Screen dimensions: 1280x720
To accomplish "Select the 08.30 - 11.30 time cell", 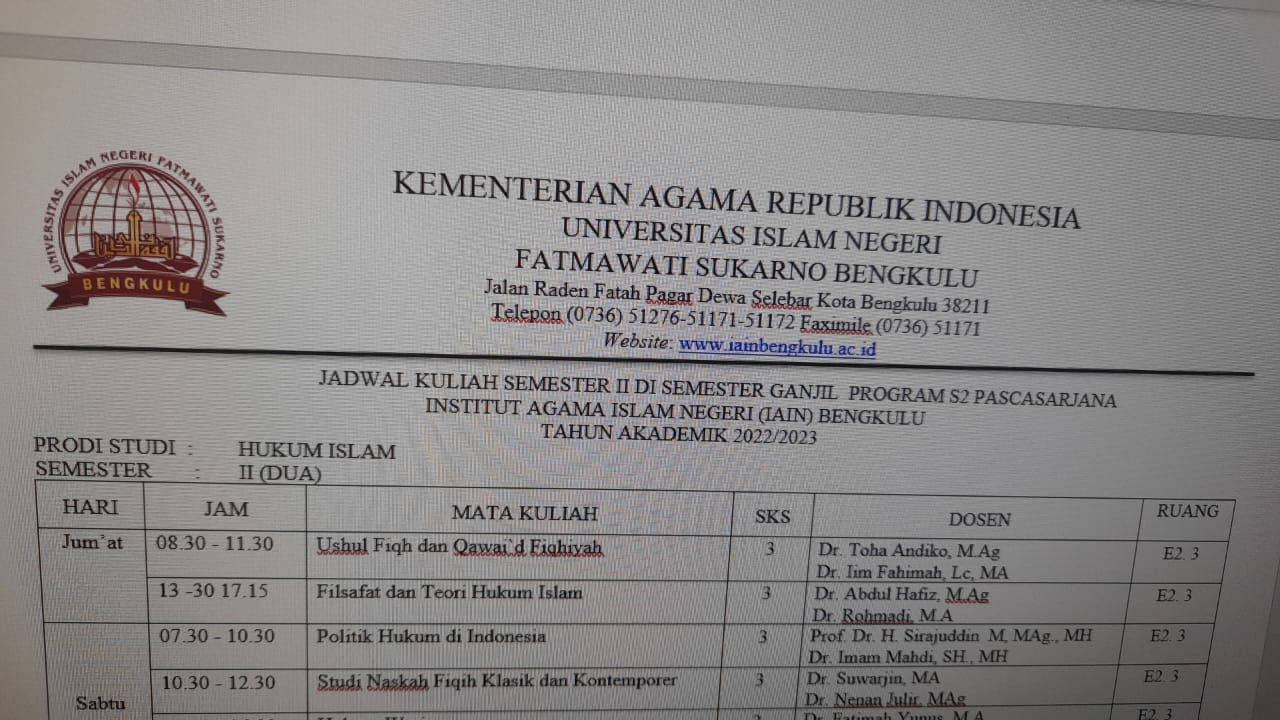I will pyautogui.click(x=215, y=543).
